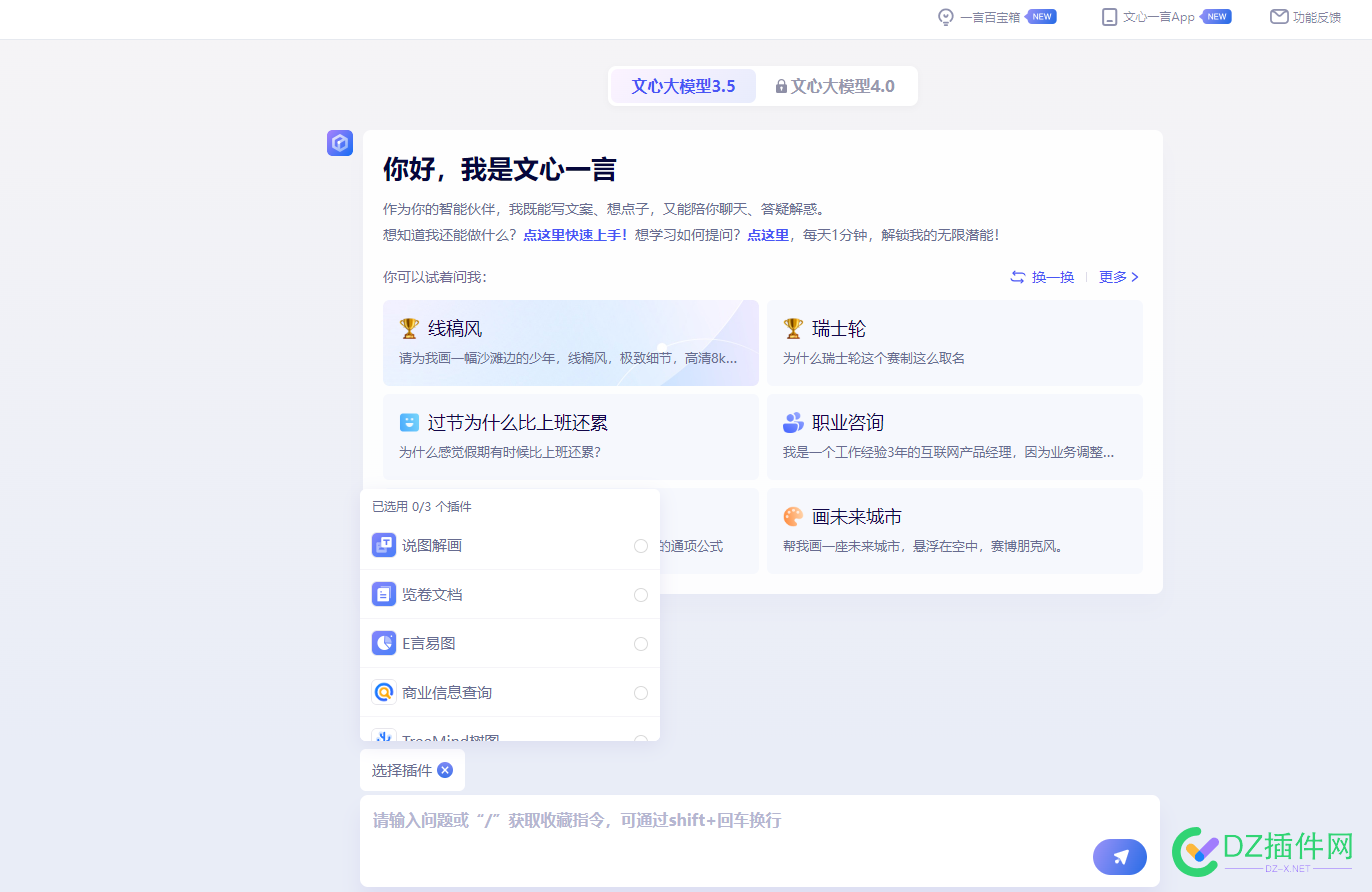The width and height of the screenshot is (1372, 892).
Task: Click the 览卷文档 plugin icon
Action: click(384, 594)
